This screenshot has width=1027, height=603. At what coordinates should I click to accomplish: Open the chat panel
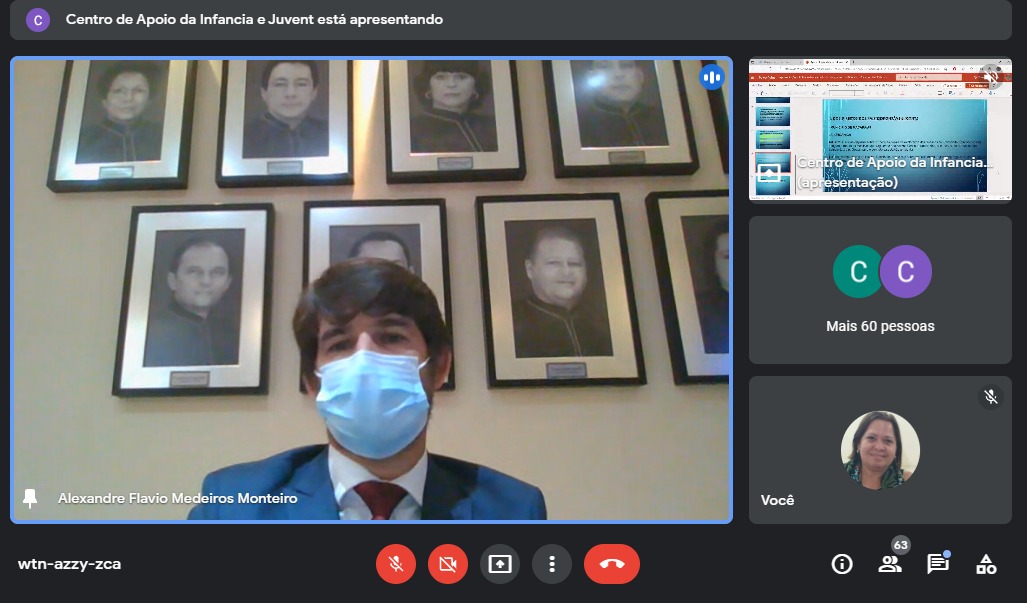coord(937,564)
